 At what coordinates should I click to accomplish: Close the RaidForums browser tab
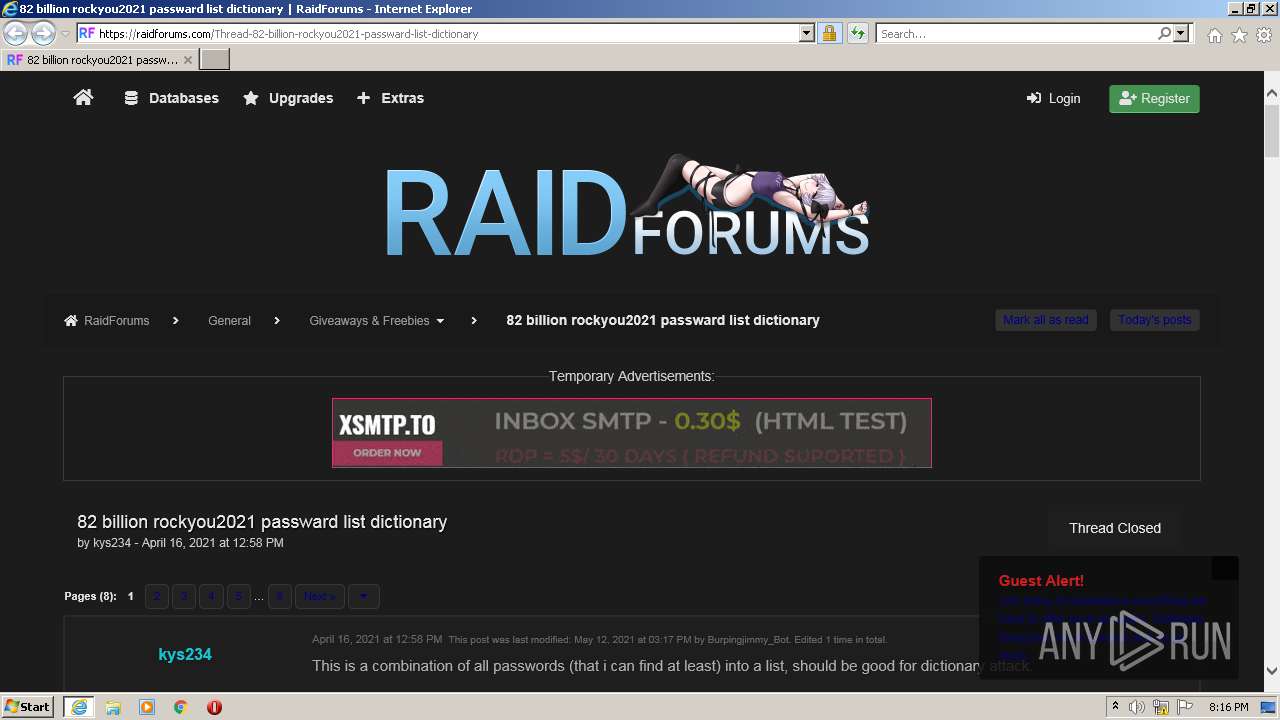click(187, 60)
